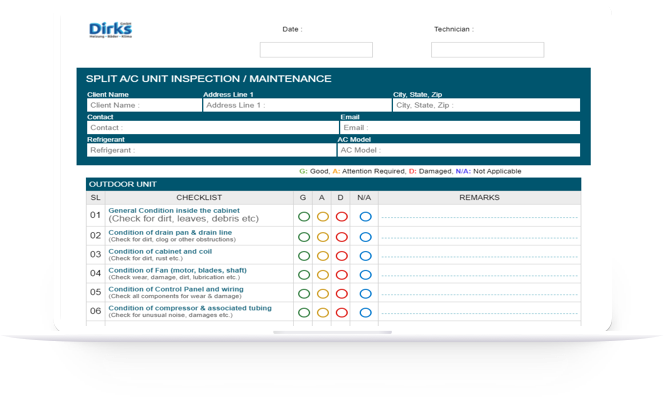664x397 pixels.
Task: Tick Damaged for Control Panel and wiring
Action: (342, 294)
